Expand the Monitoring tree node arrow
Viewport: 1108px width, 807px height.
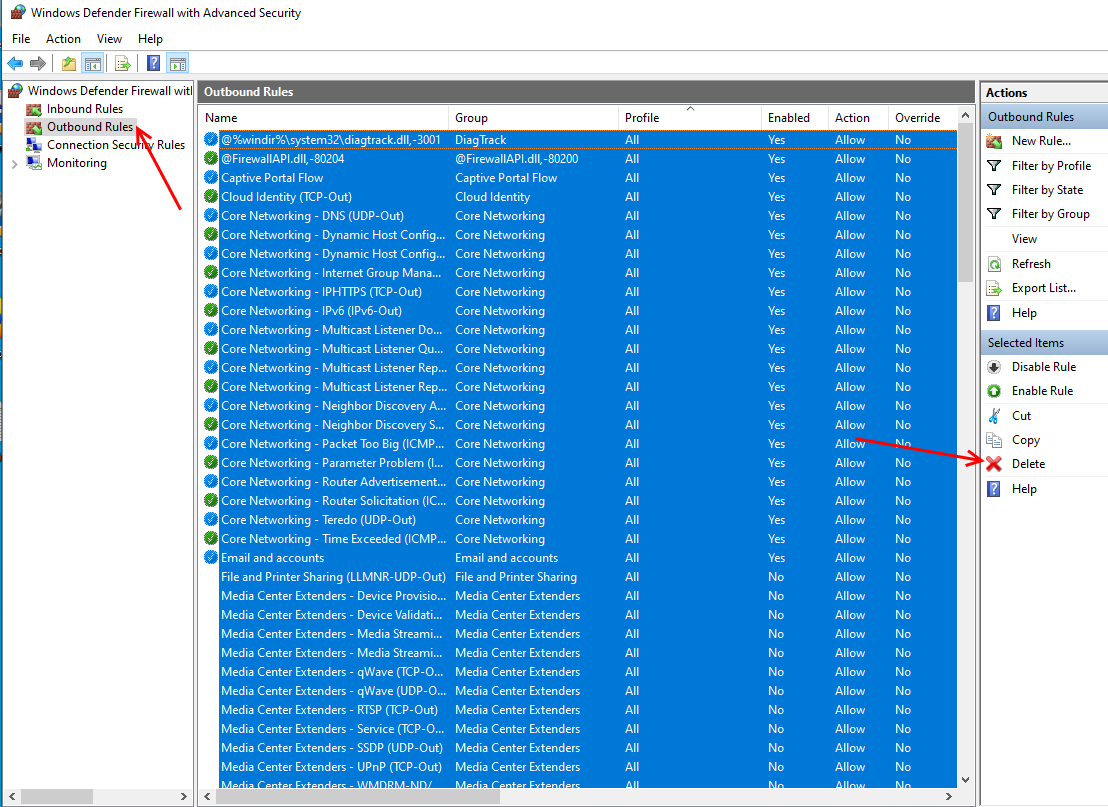(14, 163)
